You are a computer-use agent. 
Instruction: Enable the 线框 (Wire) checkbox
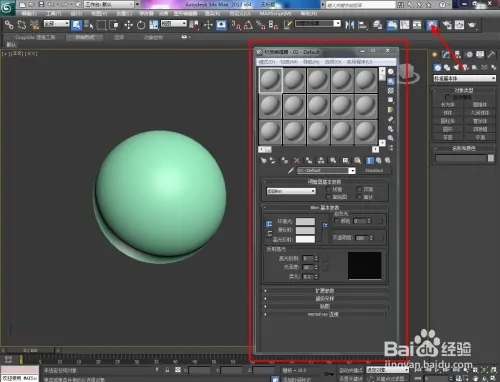[x=328, y=189]
